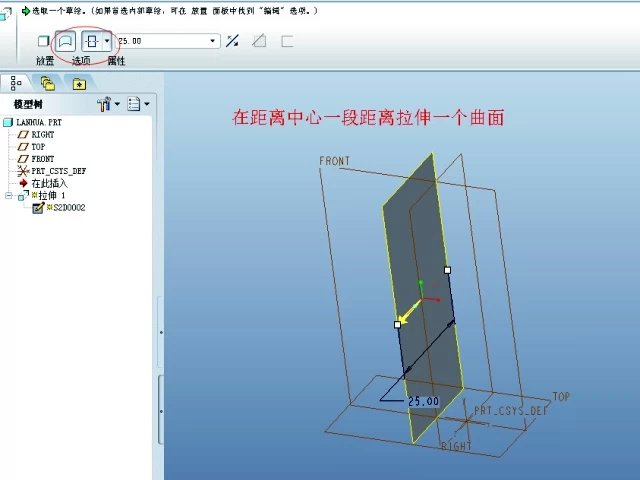Open the 属性 properties panel

click(116, 61)
